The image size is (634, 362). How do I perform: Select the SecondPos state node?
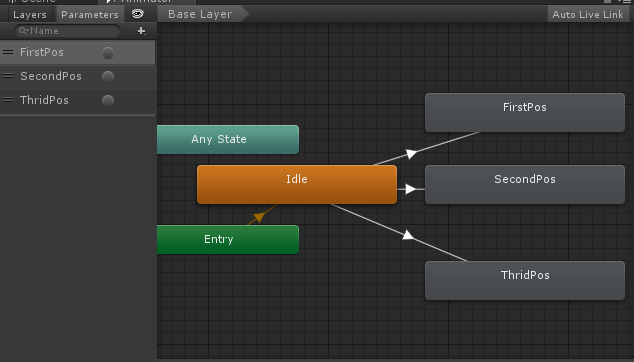pos(525,184)
